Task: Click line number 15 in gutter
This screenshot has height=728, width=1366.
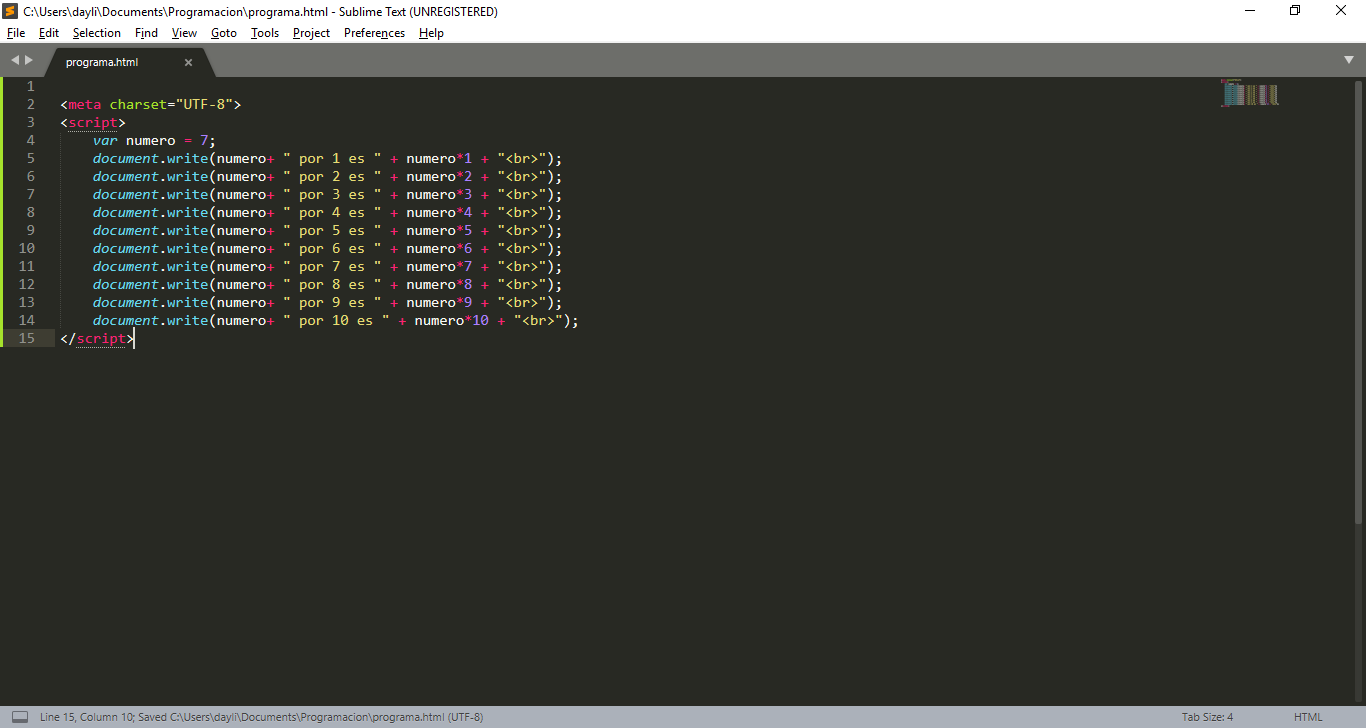Action: (x=27, y=338)
